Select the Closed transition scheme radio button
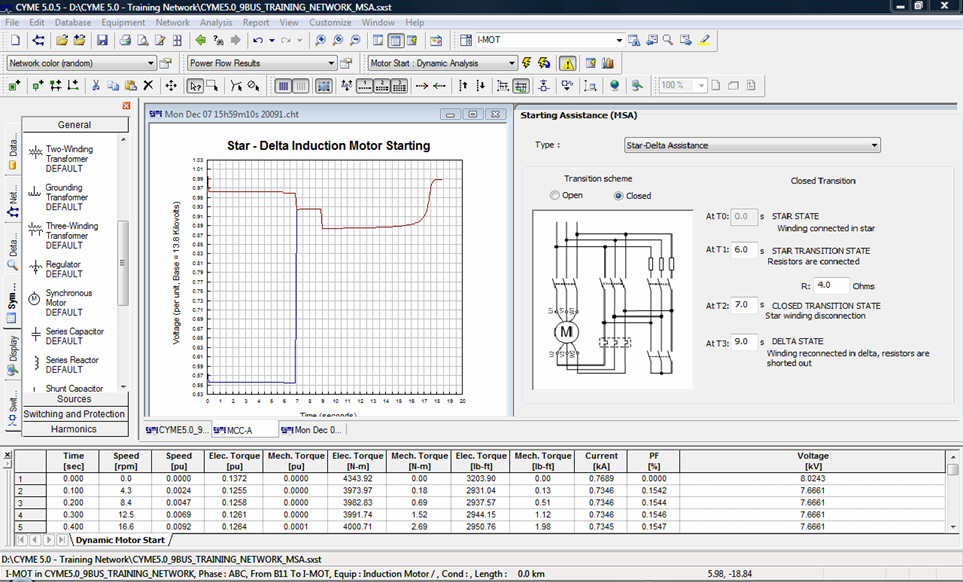Viewport: 963px width, 582px height. 619,196
